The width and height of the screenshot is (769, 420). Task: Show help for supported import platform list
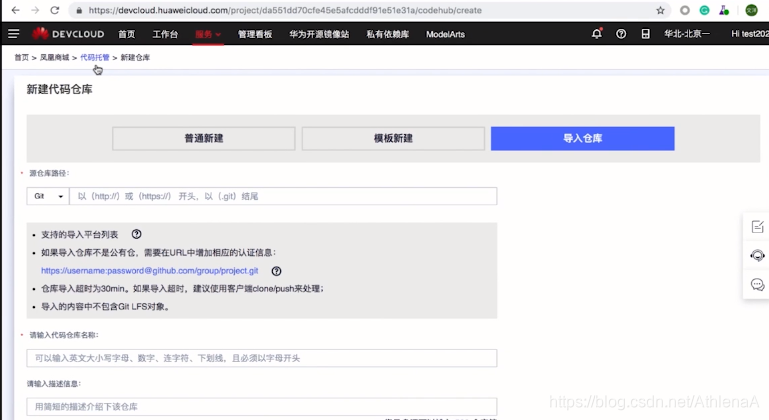tap(136, 235)
